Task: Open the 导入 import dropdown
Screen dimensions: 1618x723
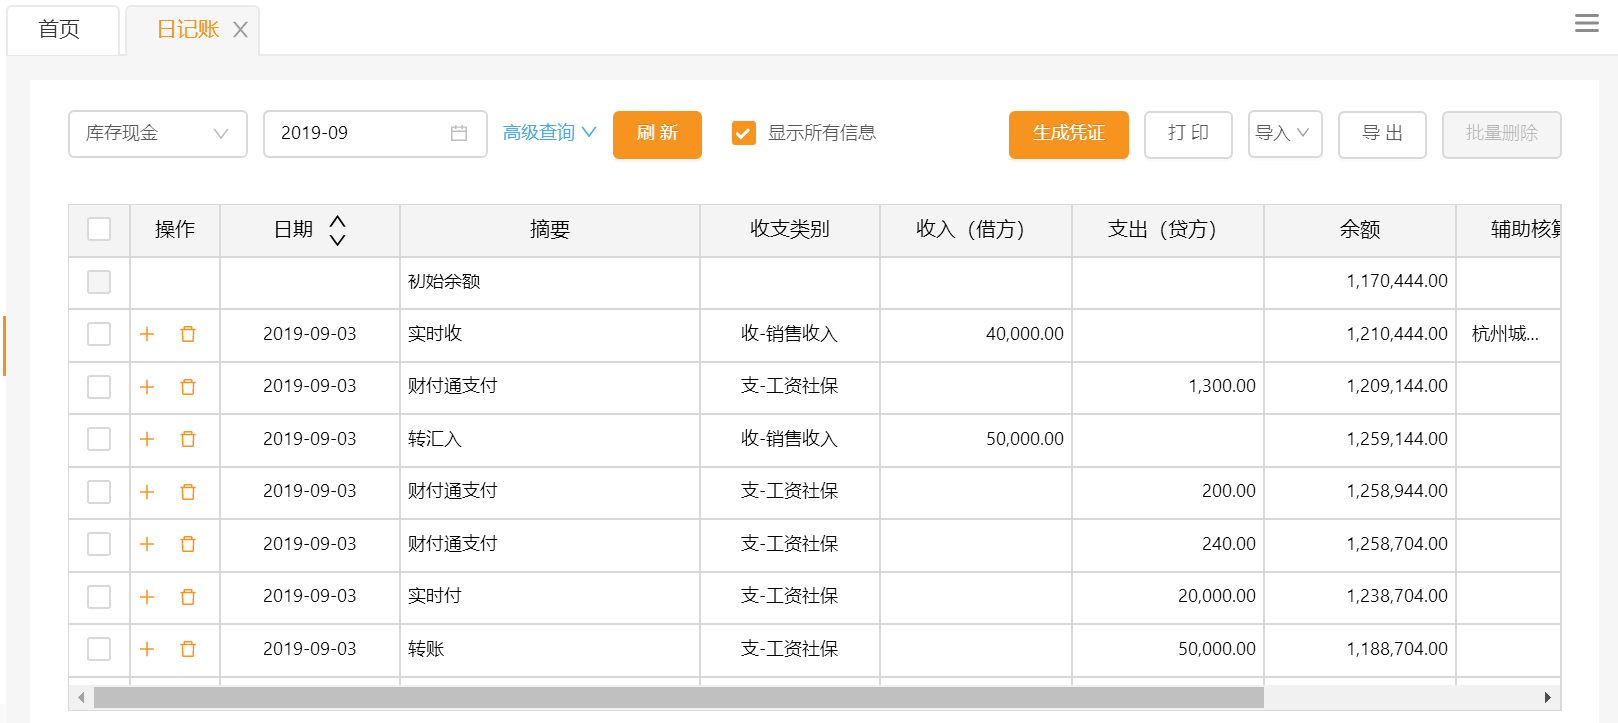Action: tap(1285, 134)
